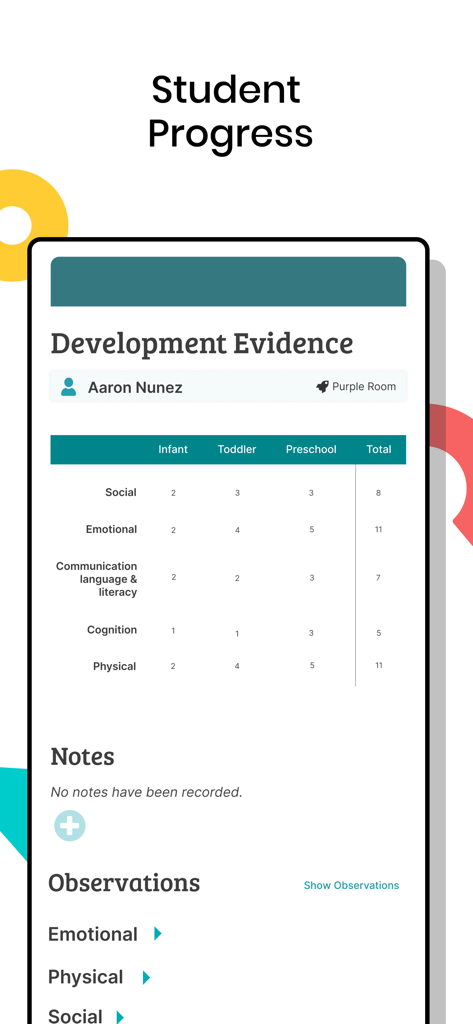This screenshot has height=1024, width=473.
Task: Click the Observations heading
Action: coord(124,882)
